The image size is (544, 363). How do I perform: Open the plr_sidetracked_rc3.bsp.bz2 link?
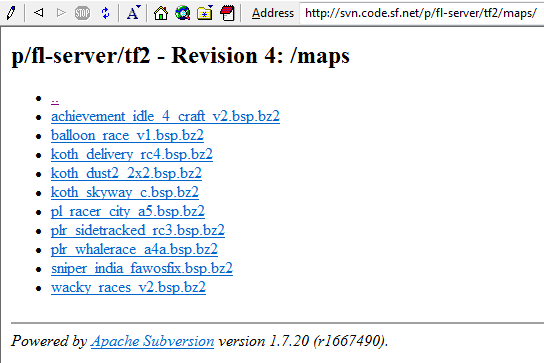pos(138,230)
